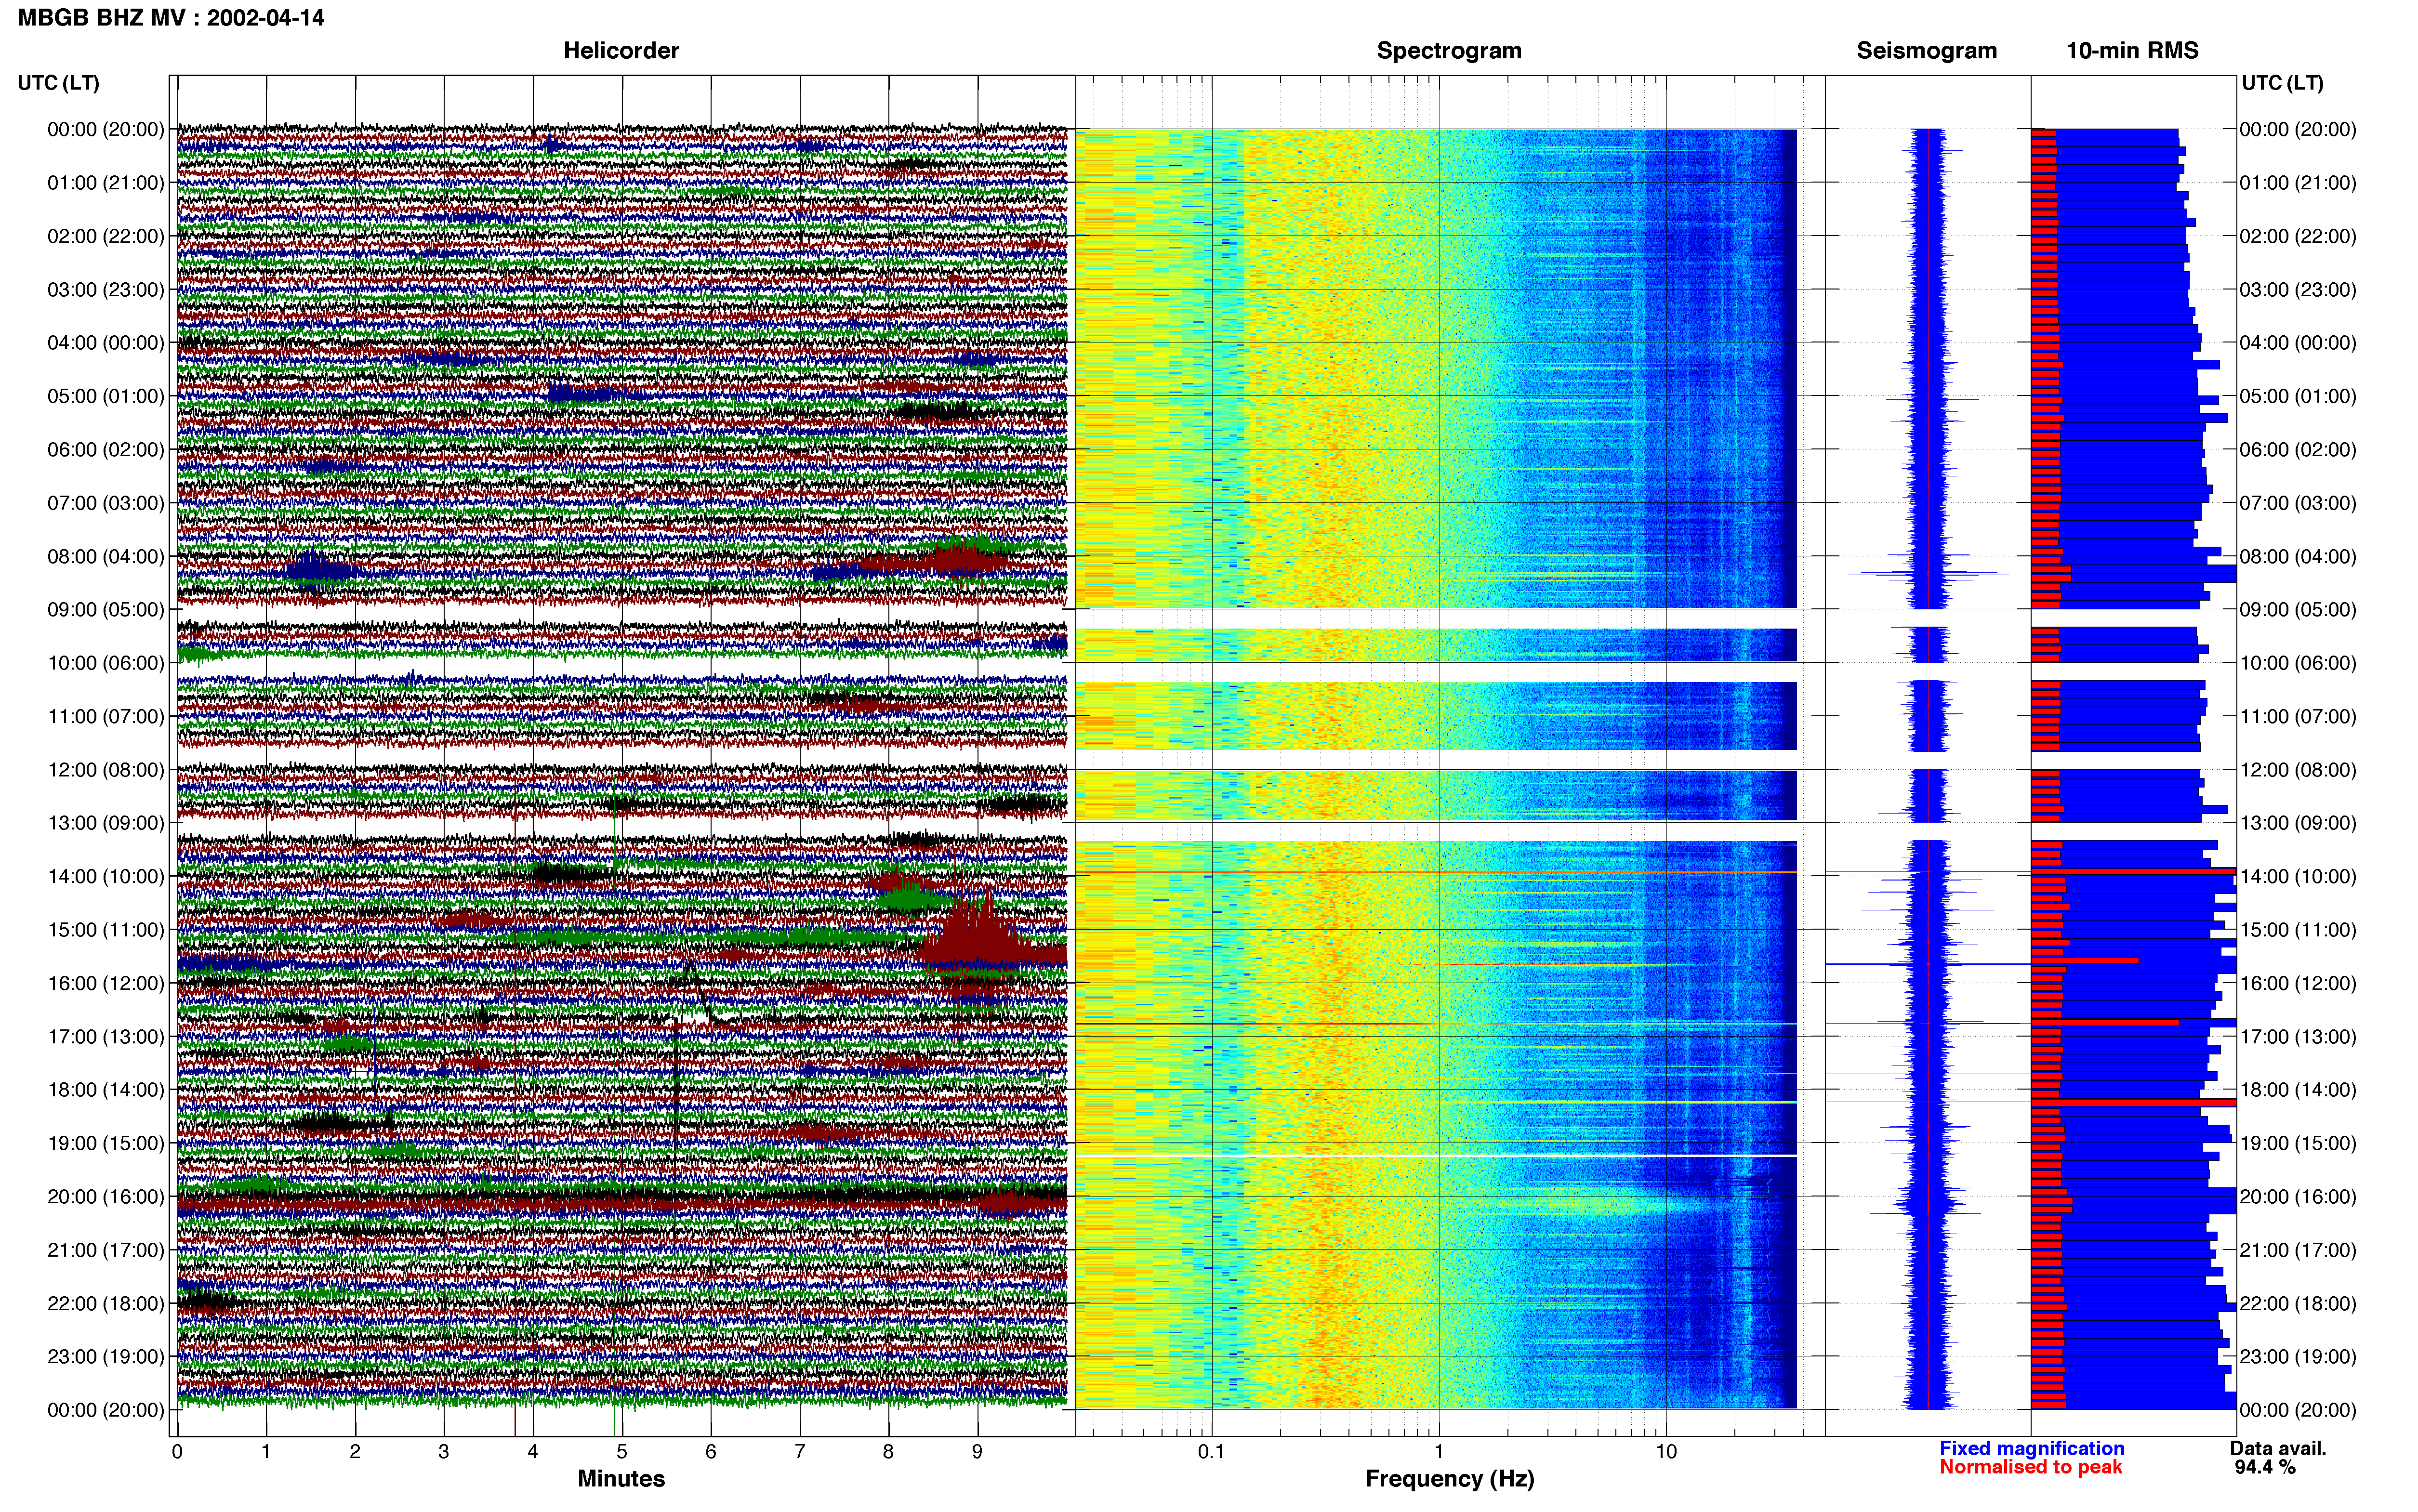Click the "10-min RMS" panel heading
The height and width of the screenshot is (1512, 2418).
(x=2132, y=50)
